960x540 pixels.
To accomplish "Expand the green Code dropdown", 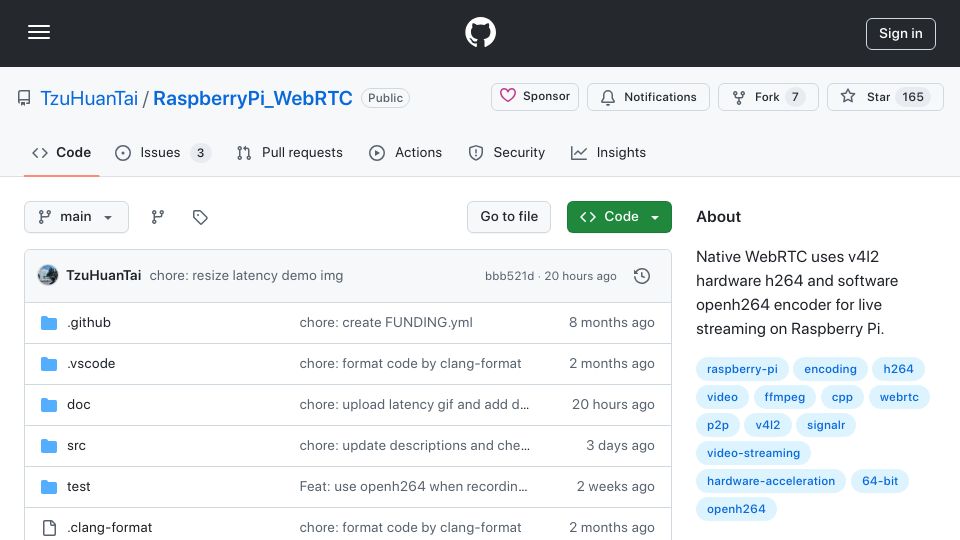I will 619,217.
